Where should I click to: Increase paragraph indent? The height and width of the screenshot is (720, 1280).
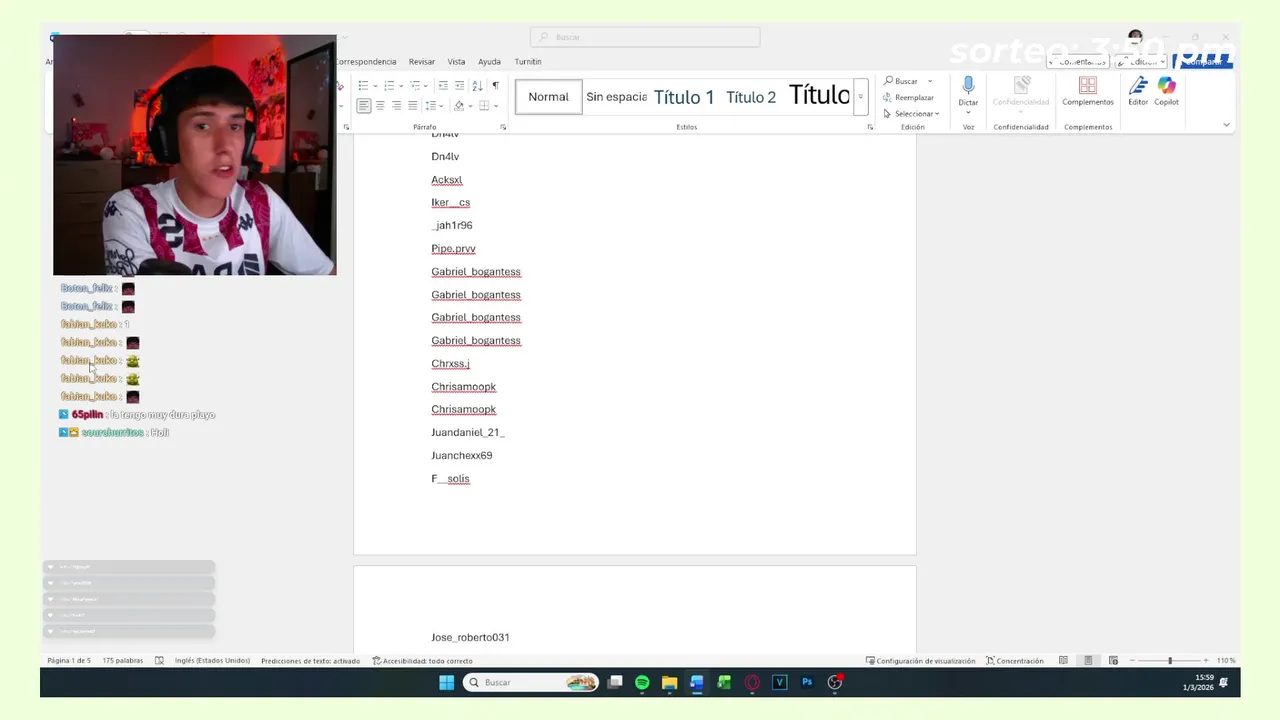pyautogui.click(x=459, y=85)
